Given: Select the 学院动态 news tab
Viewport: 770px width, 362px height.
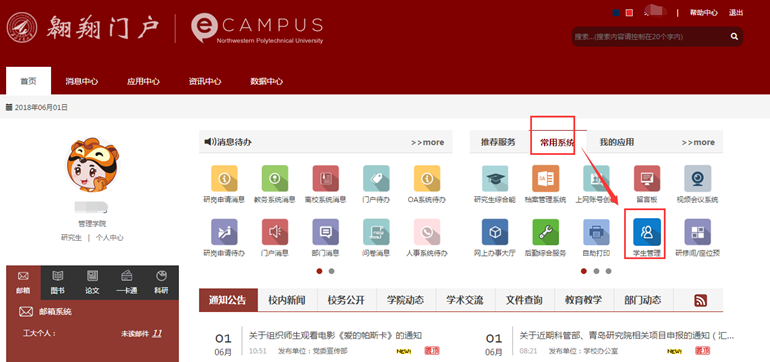Looking at the screenshot, I should [x=406, y=300].
